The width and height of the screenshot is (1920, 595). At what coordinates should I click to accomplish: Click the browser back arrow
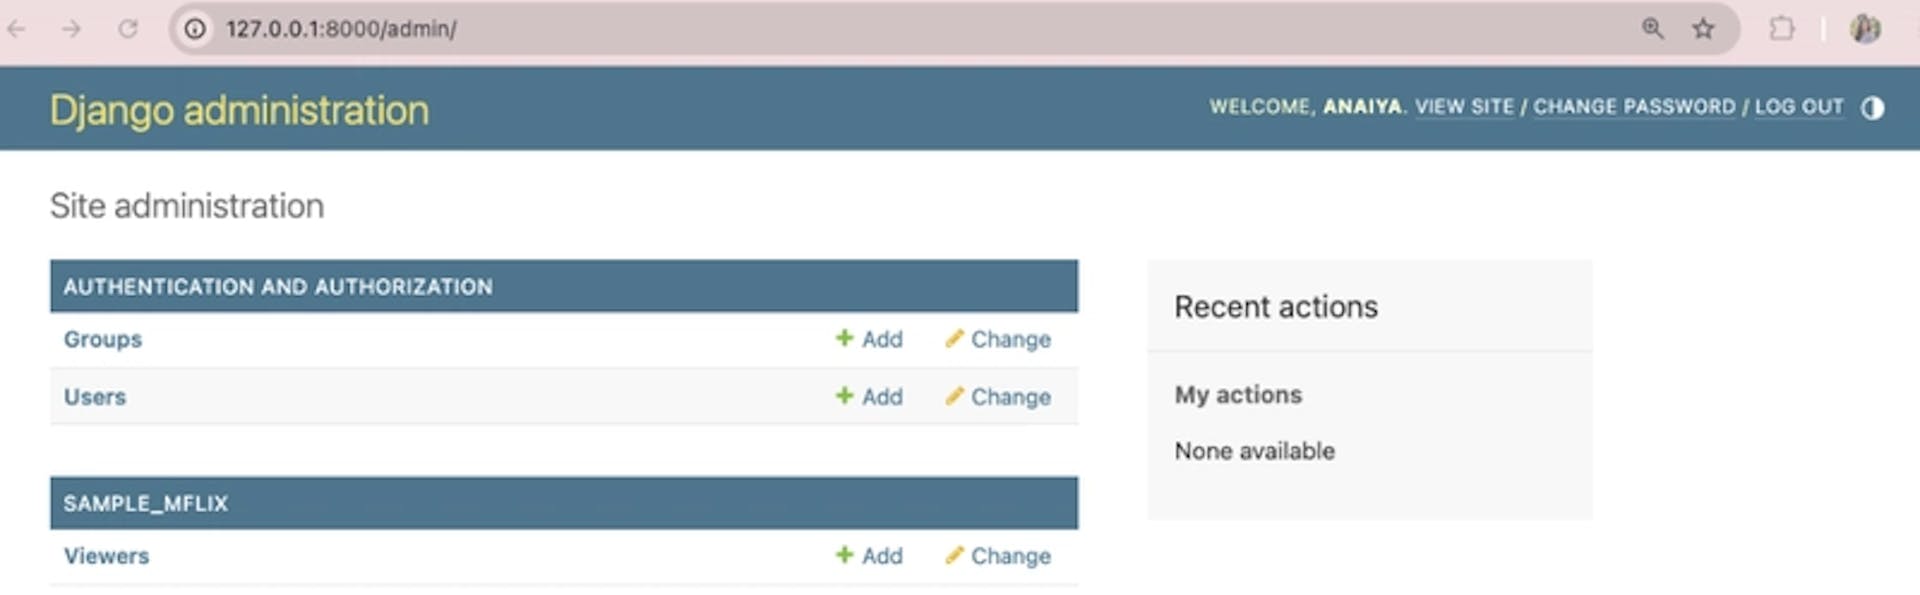tap(17, 29)
